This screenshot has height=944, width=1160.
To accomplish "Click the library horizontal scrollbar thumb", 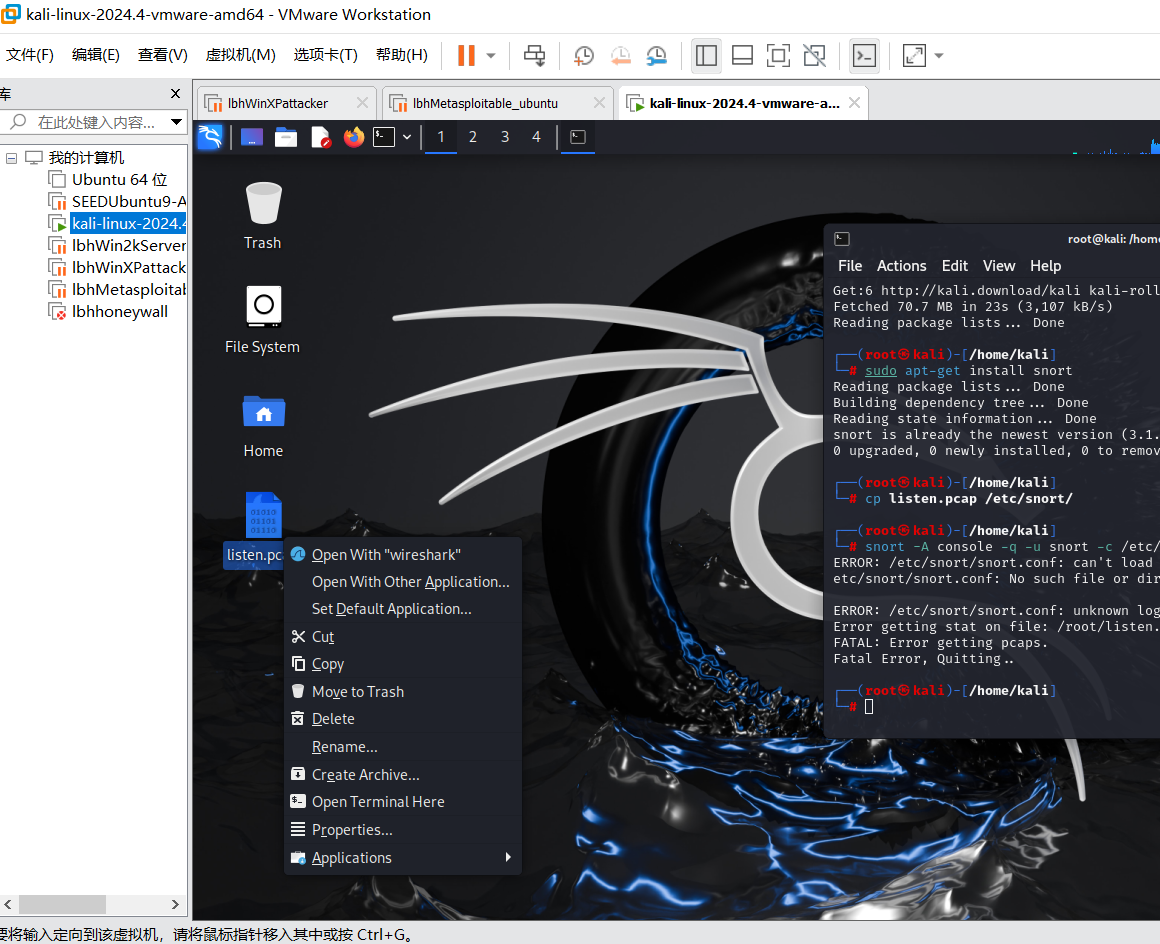I will (62, 904).
